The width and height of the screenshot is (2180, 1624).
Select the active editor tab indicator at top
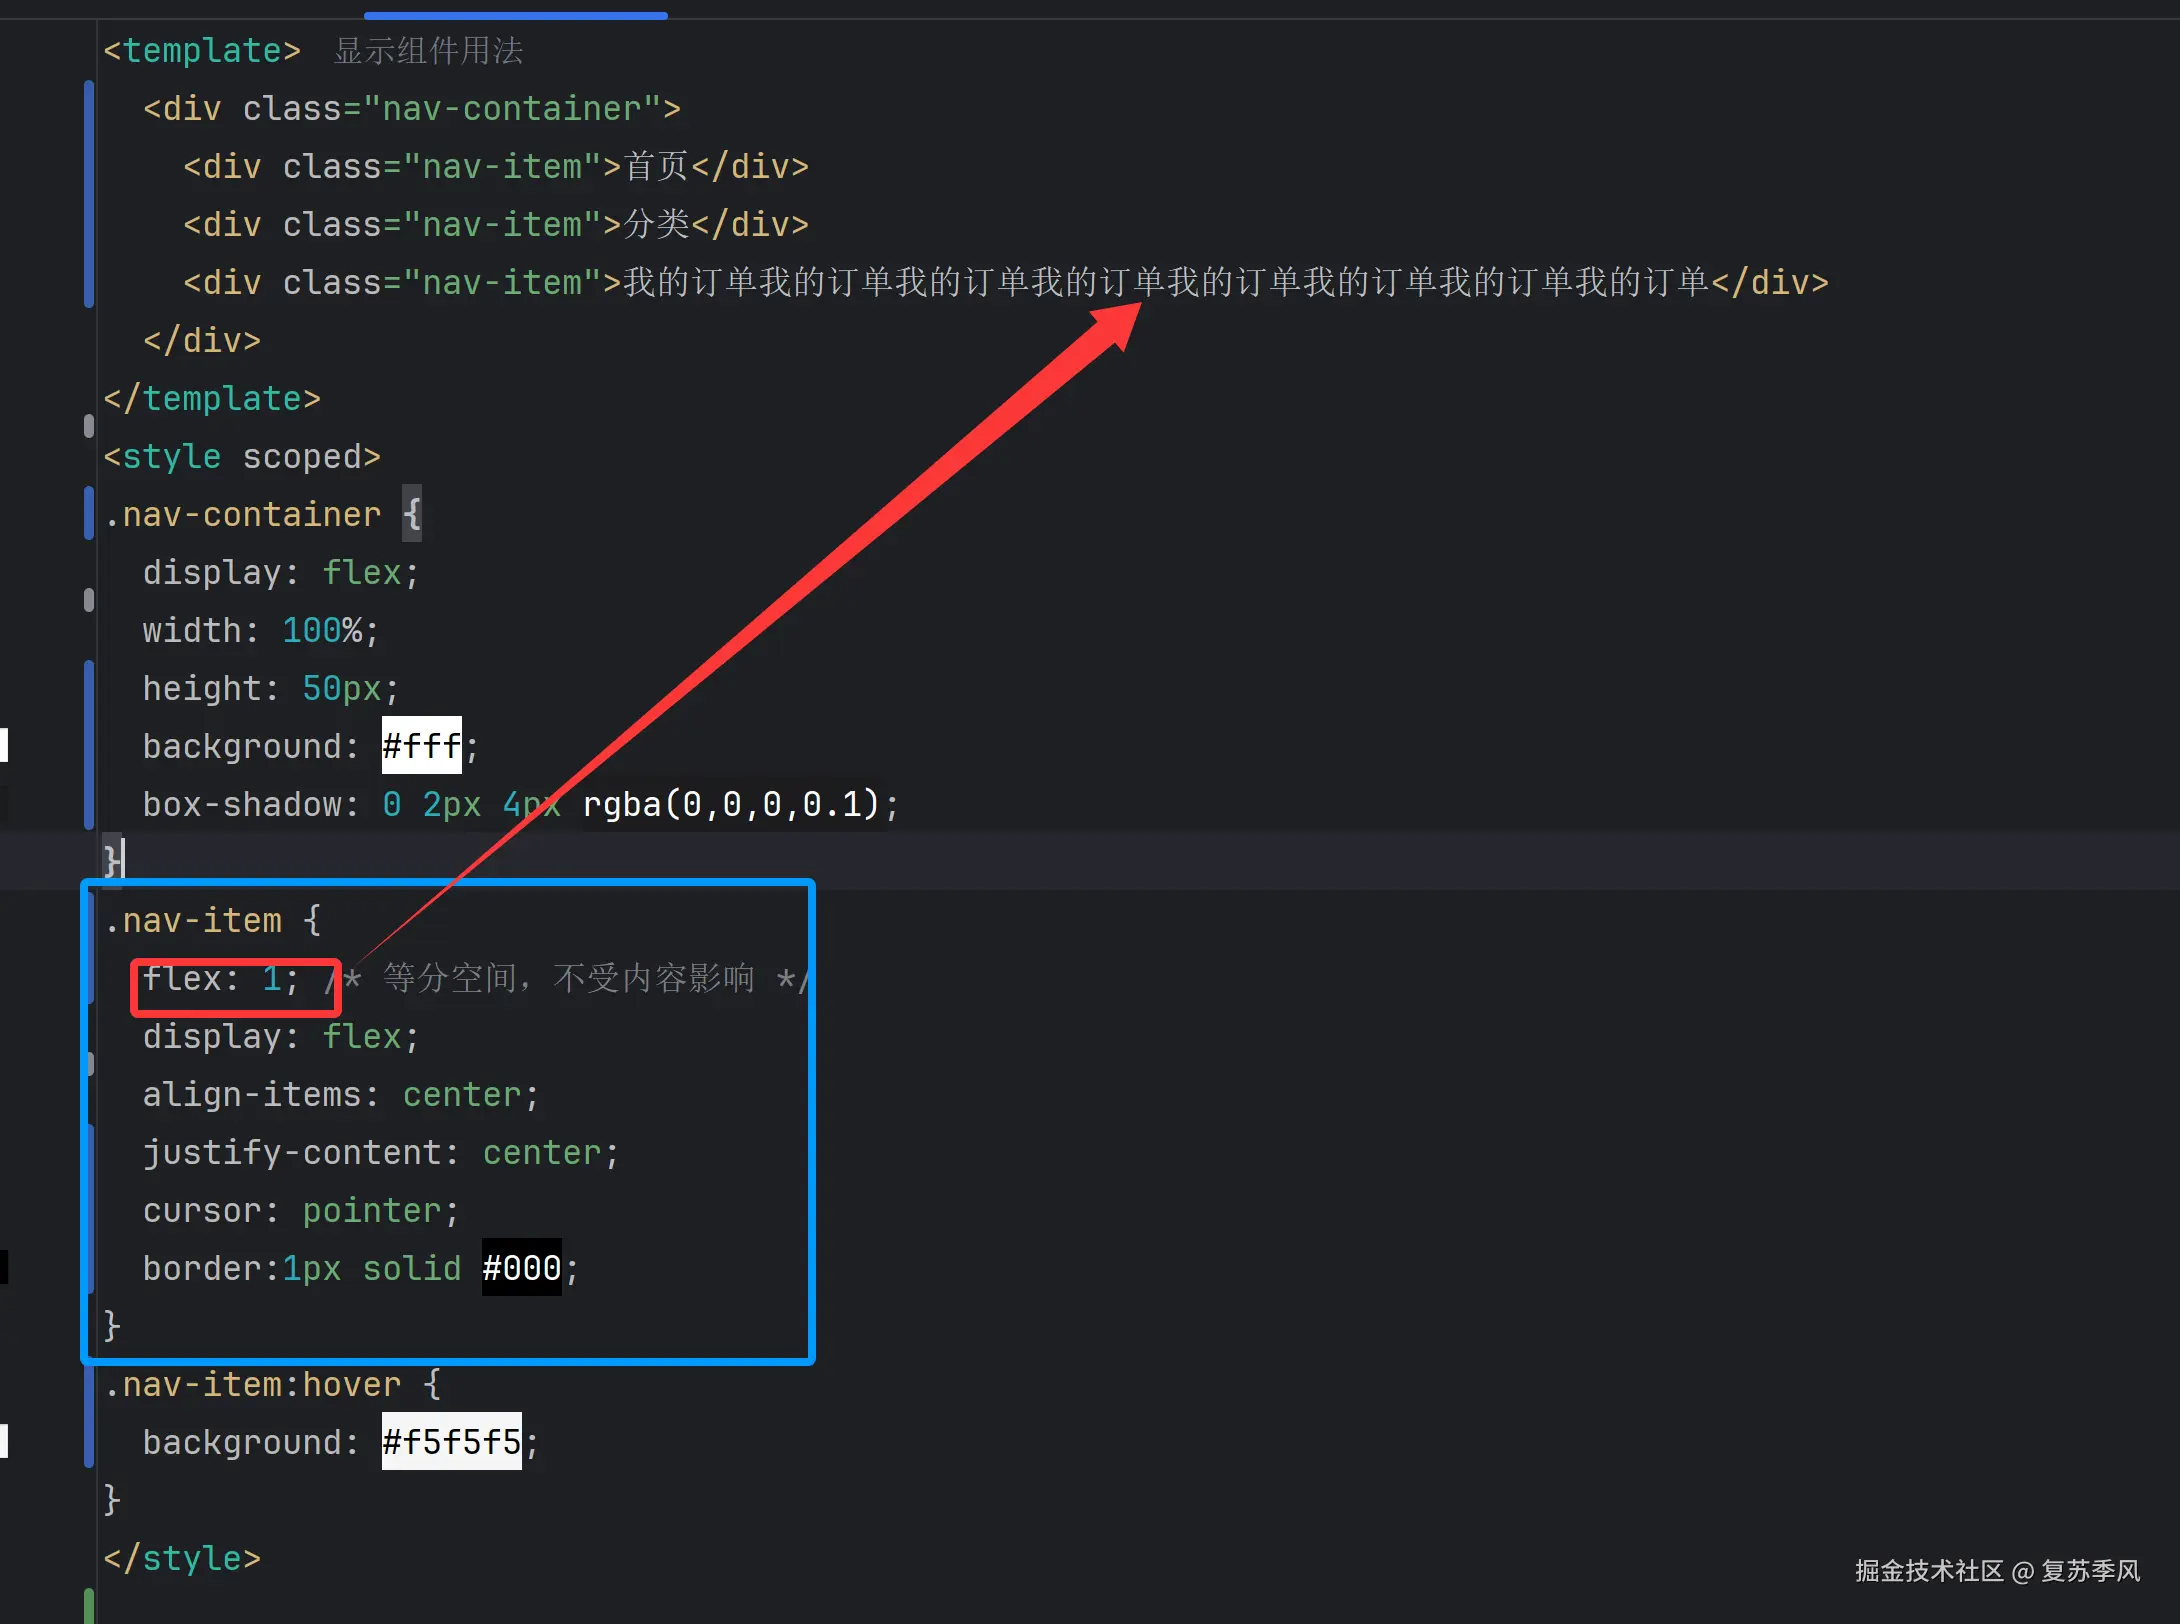[515, 15]
